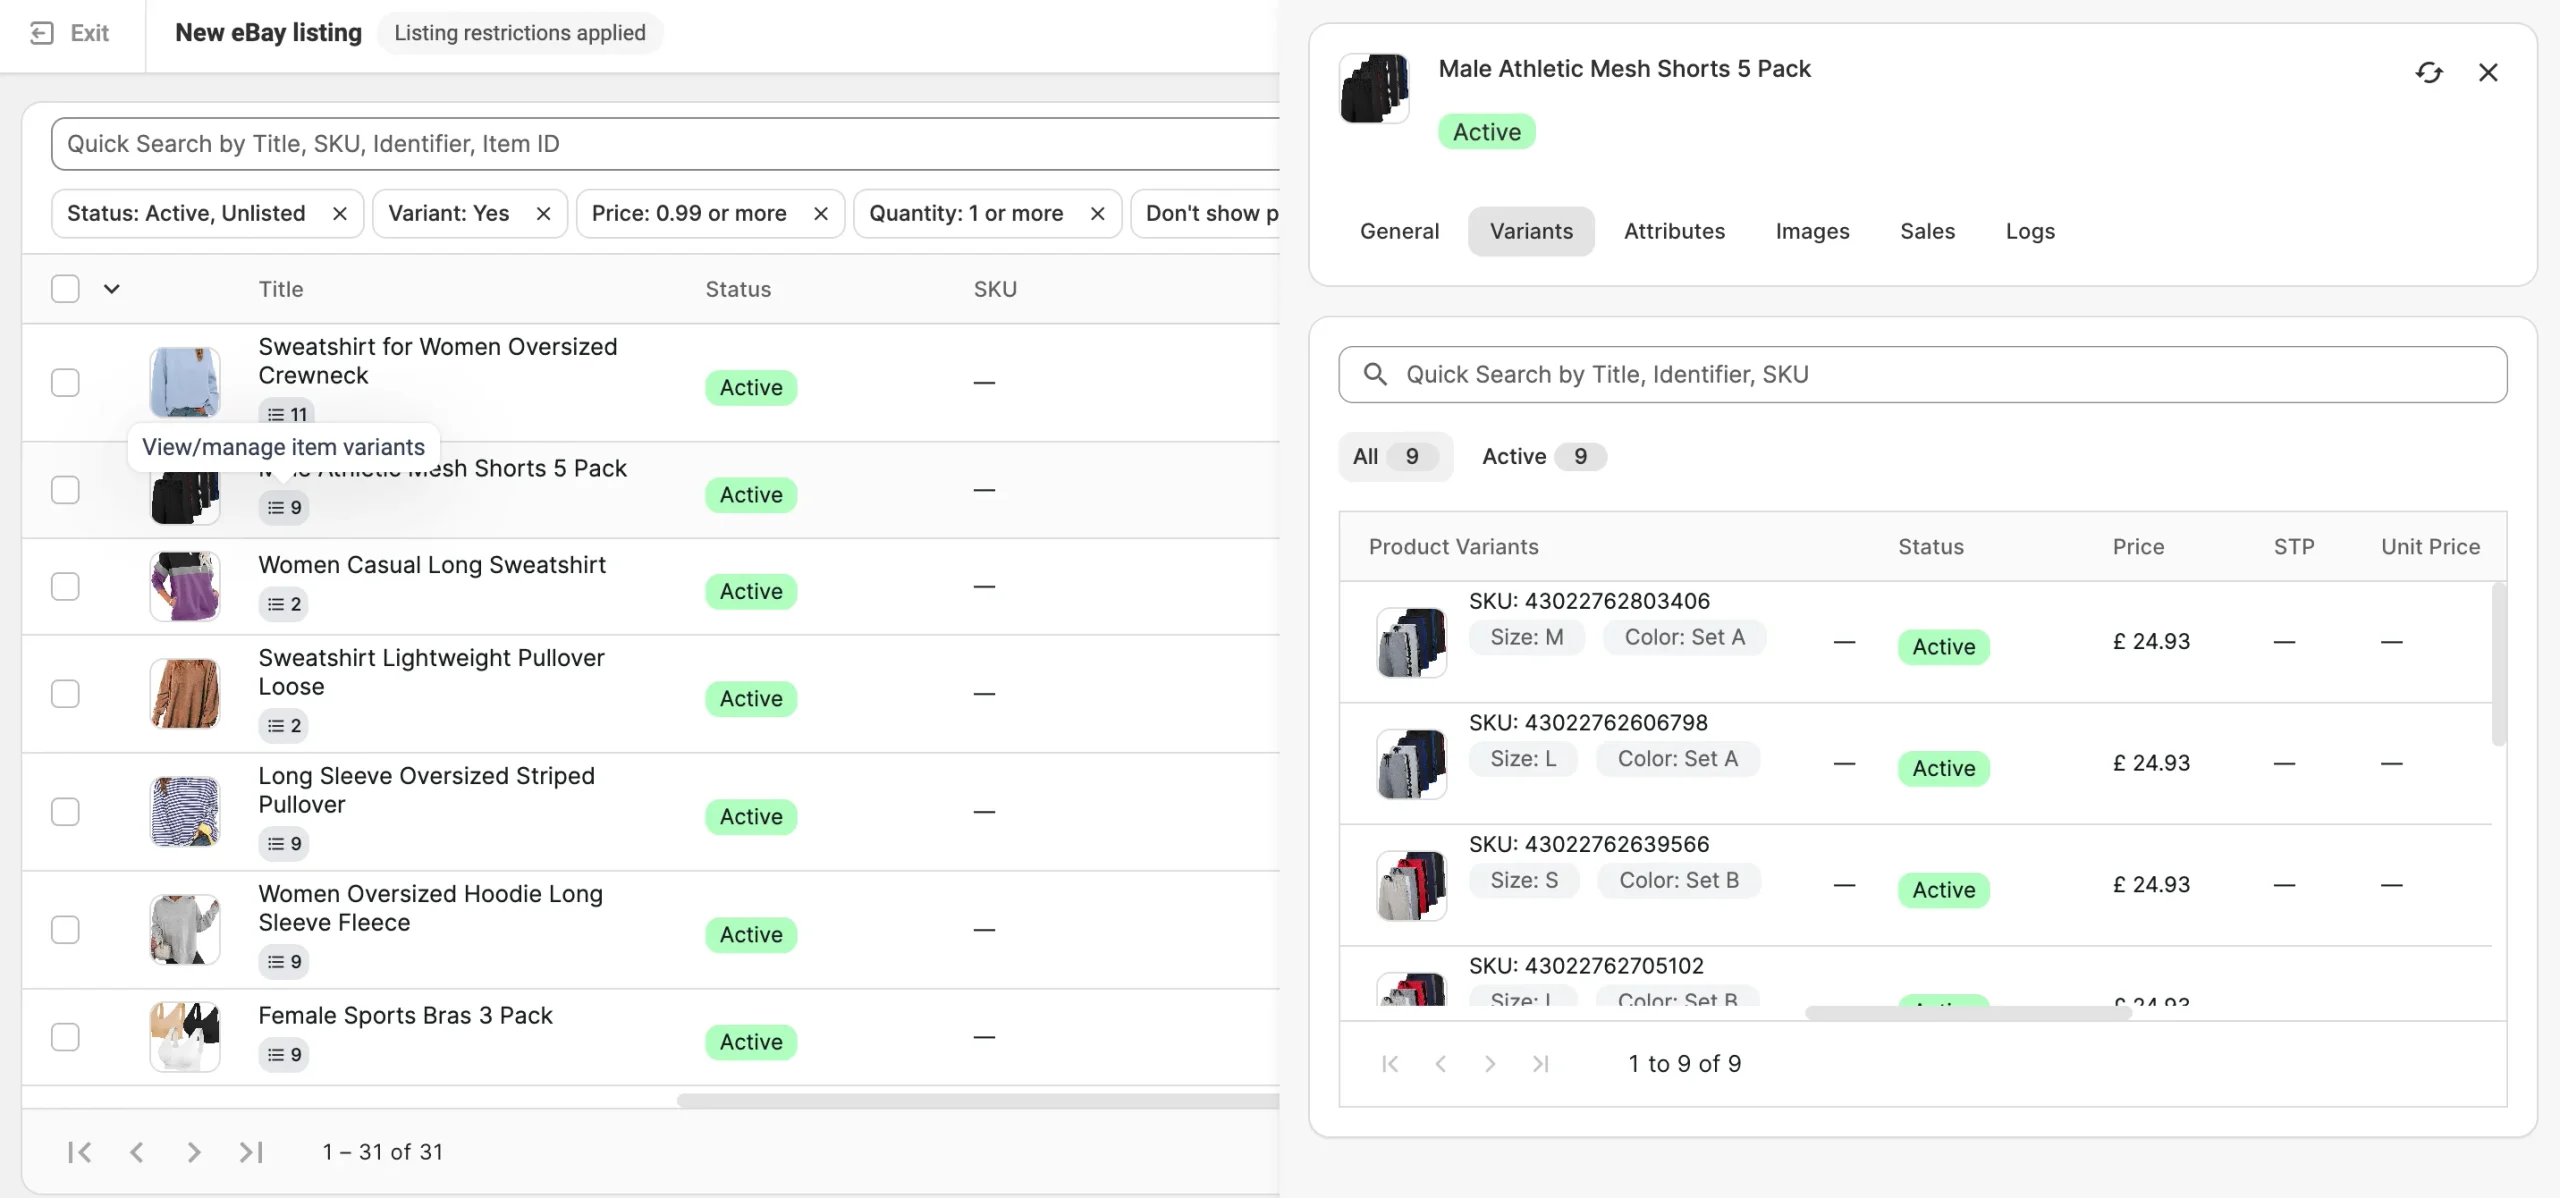Image resolution: width=2560 pixels, height=1198 pixels.
Task: Focus the variants Quick Search field
Action: coord(1922,375)
